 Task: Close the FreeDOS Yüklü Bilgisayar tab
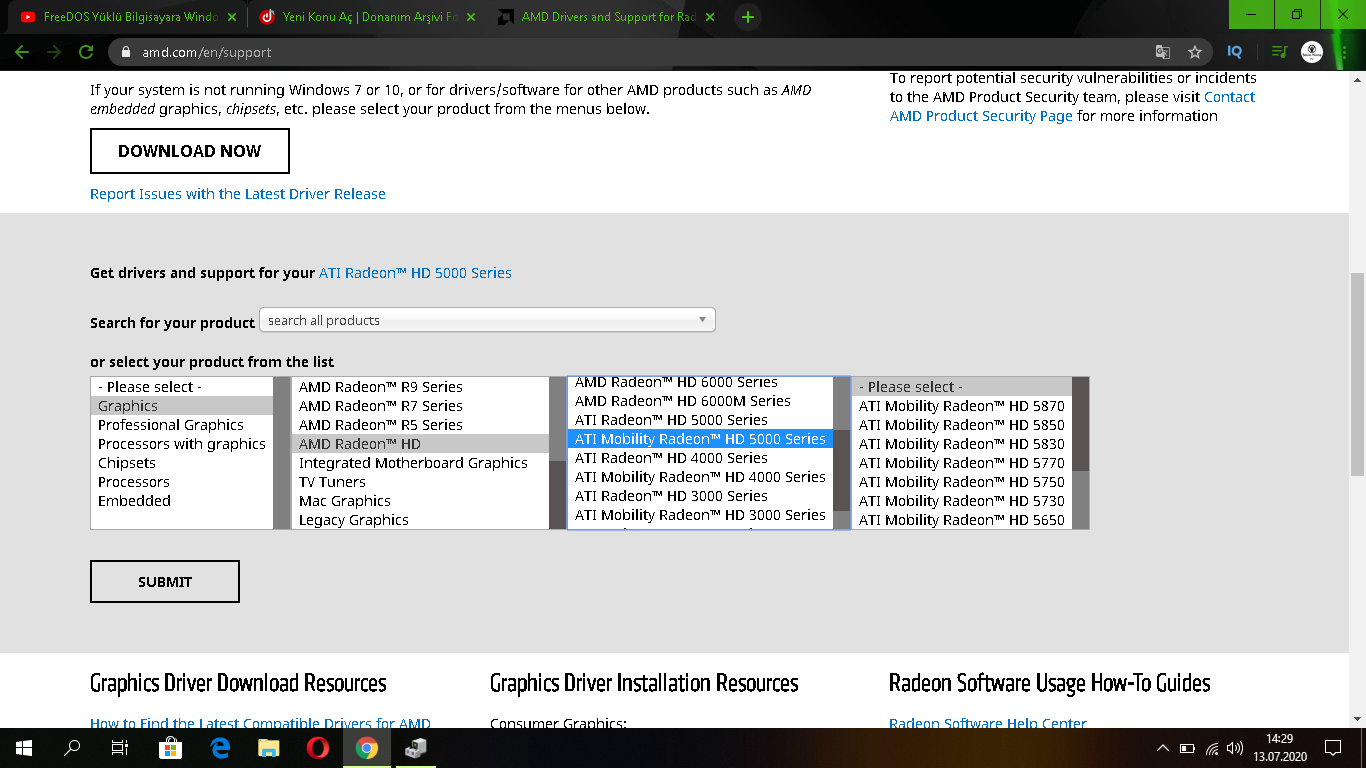coord(232,17)
